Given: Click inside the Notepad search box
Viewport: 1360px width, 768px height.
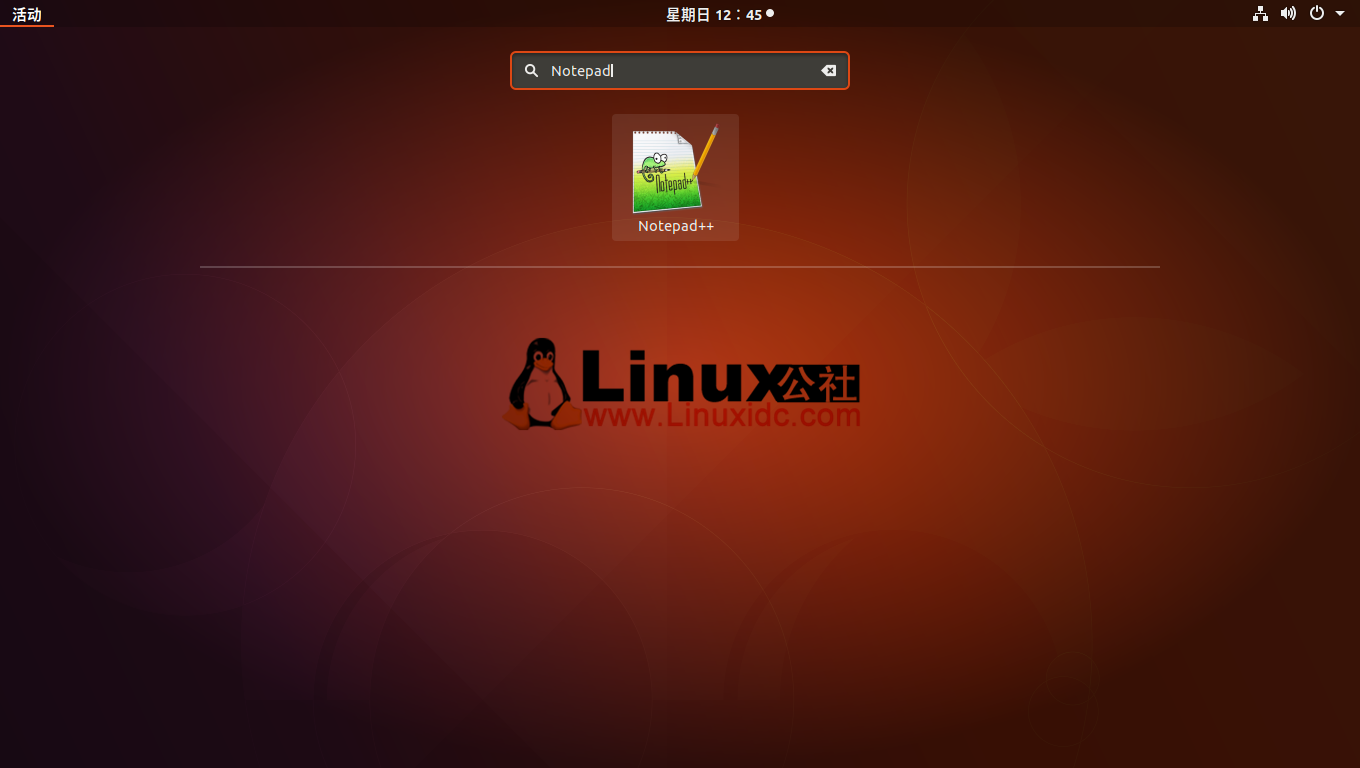Looking at the screenshot, I should pos(680,71).
